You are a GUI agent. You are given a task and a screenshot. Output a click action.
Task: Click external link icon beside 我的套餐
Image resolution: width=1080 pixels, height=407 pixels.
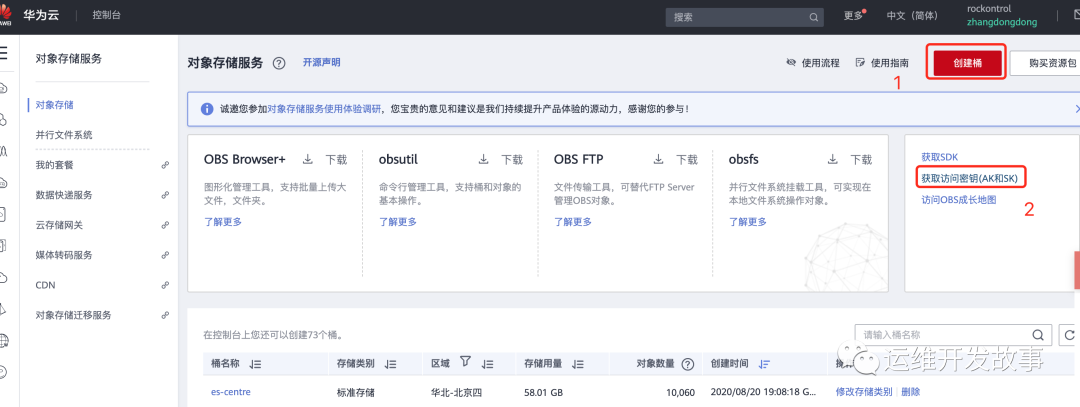(165, 165)
